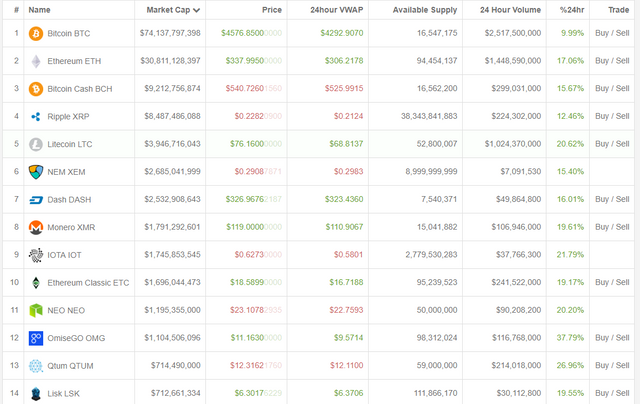Open Buy / Sell for Ripple XRP
The image size is (640, 404).
pyautogui.click(x=612, y=116)
